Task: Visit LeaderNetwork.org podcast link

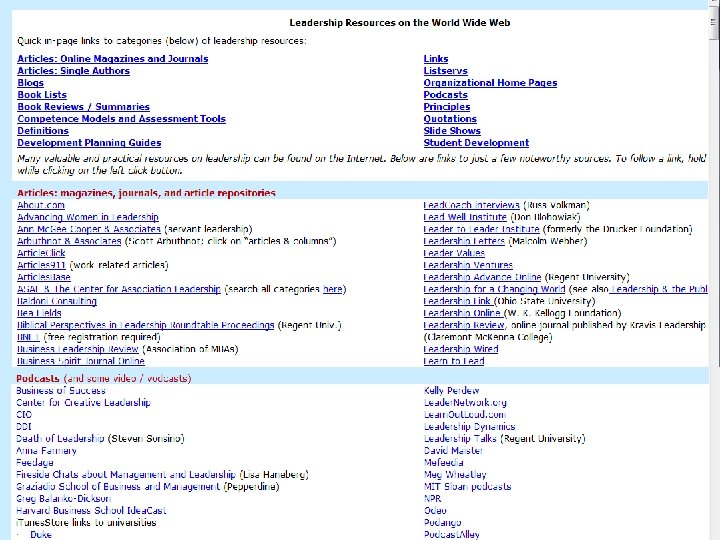Action: pos(465,402)
